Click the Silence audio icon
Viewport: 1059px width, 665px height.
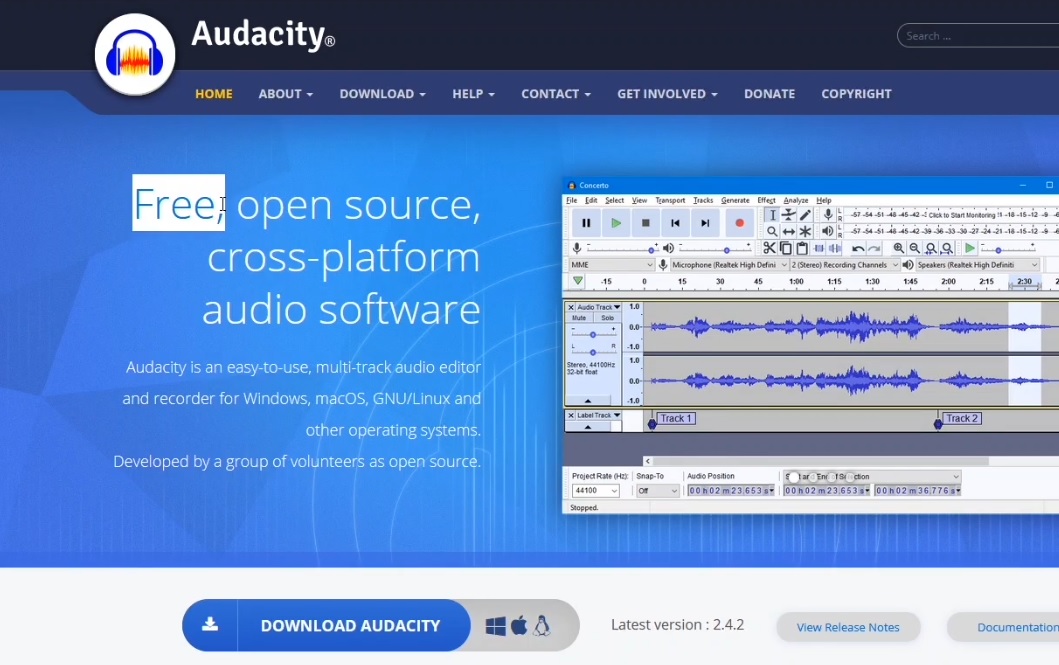tap(835, 248)
